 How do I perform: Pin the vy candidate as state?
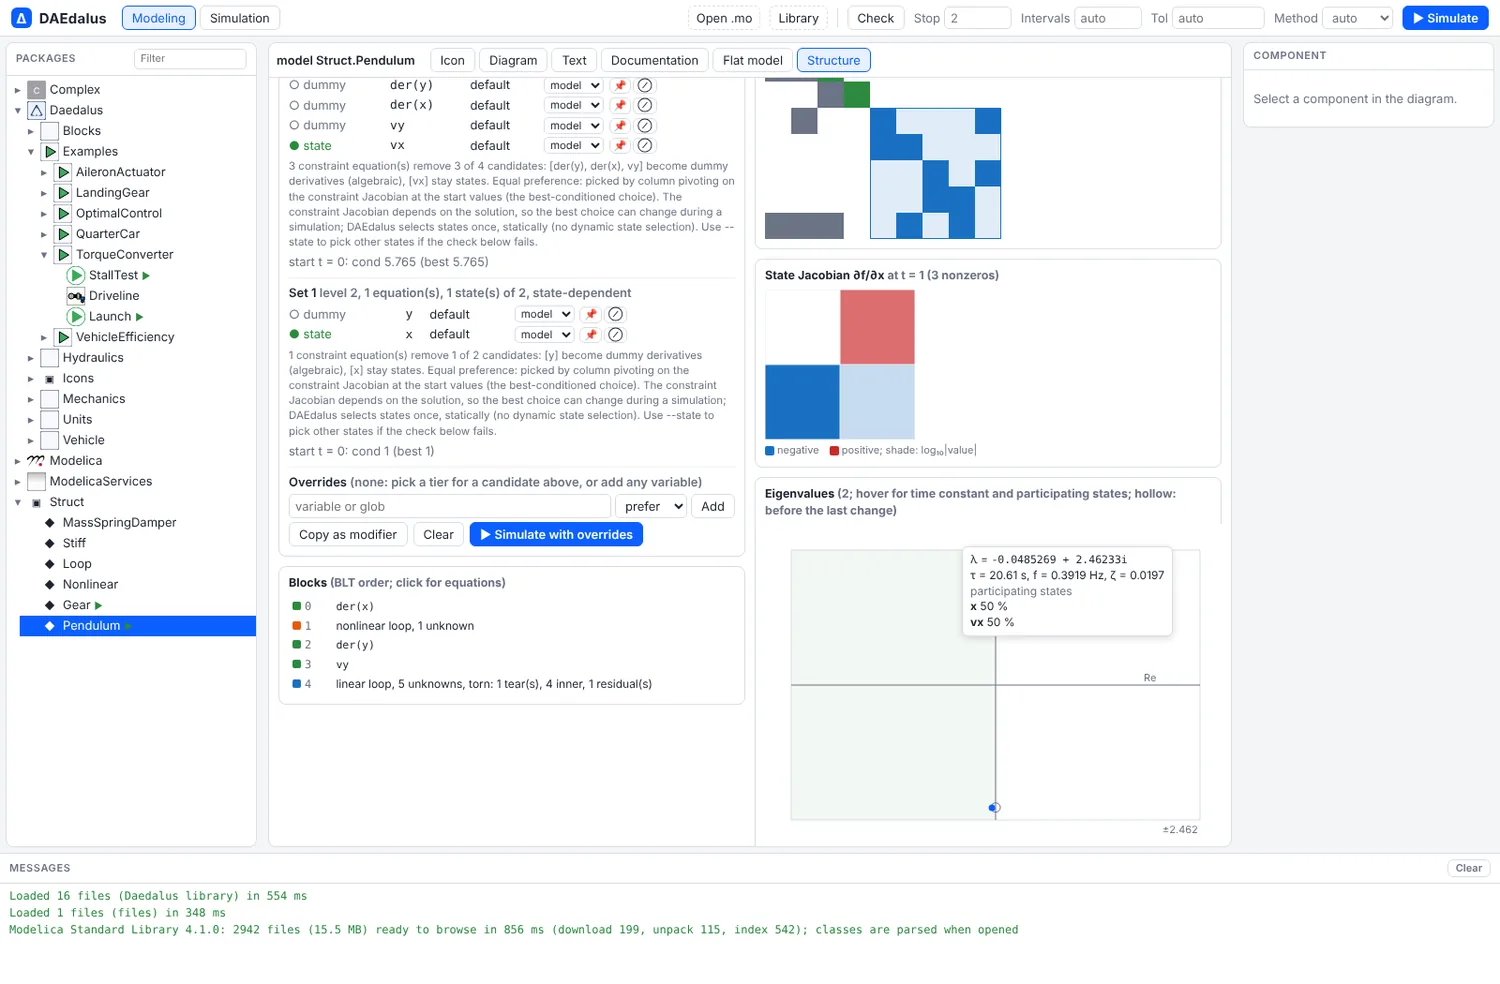tap(620, 125)
